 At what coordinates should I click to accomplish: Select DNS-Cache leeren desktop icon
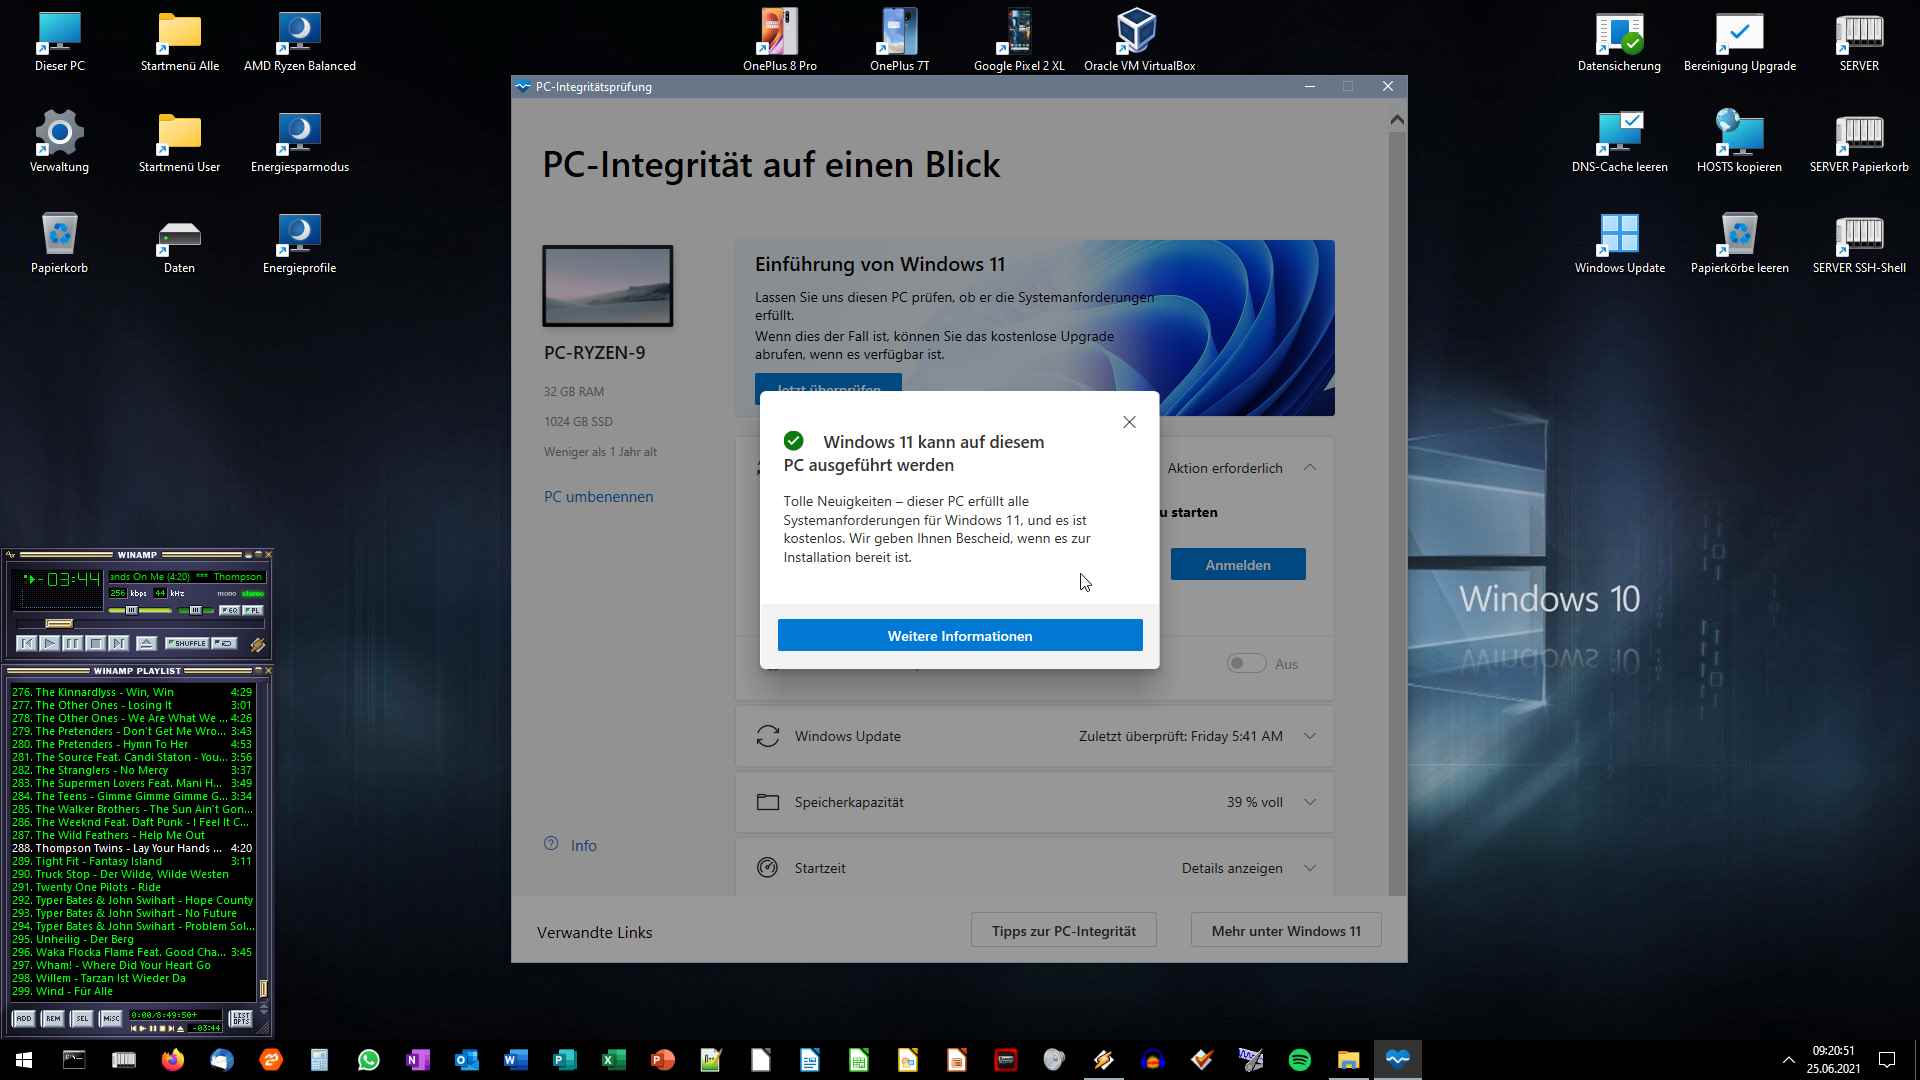pyautogui.click(x=1619, y=142)
